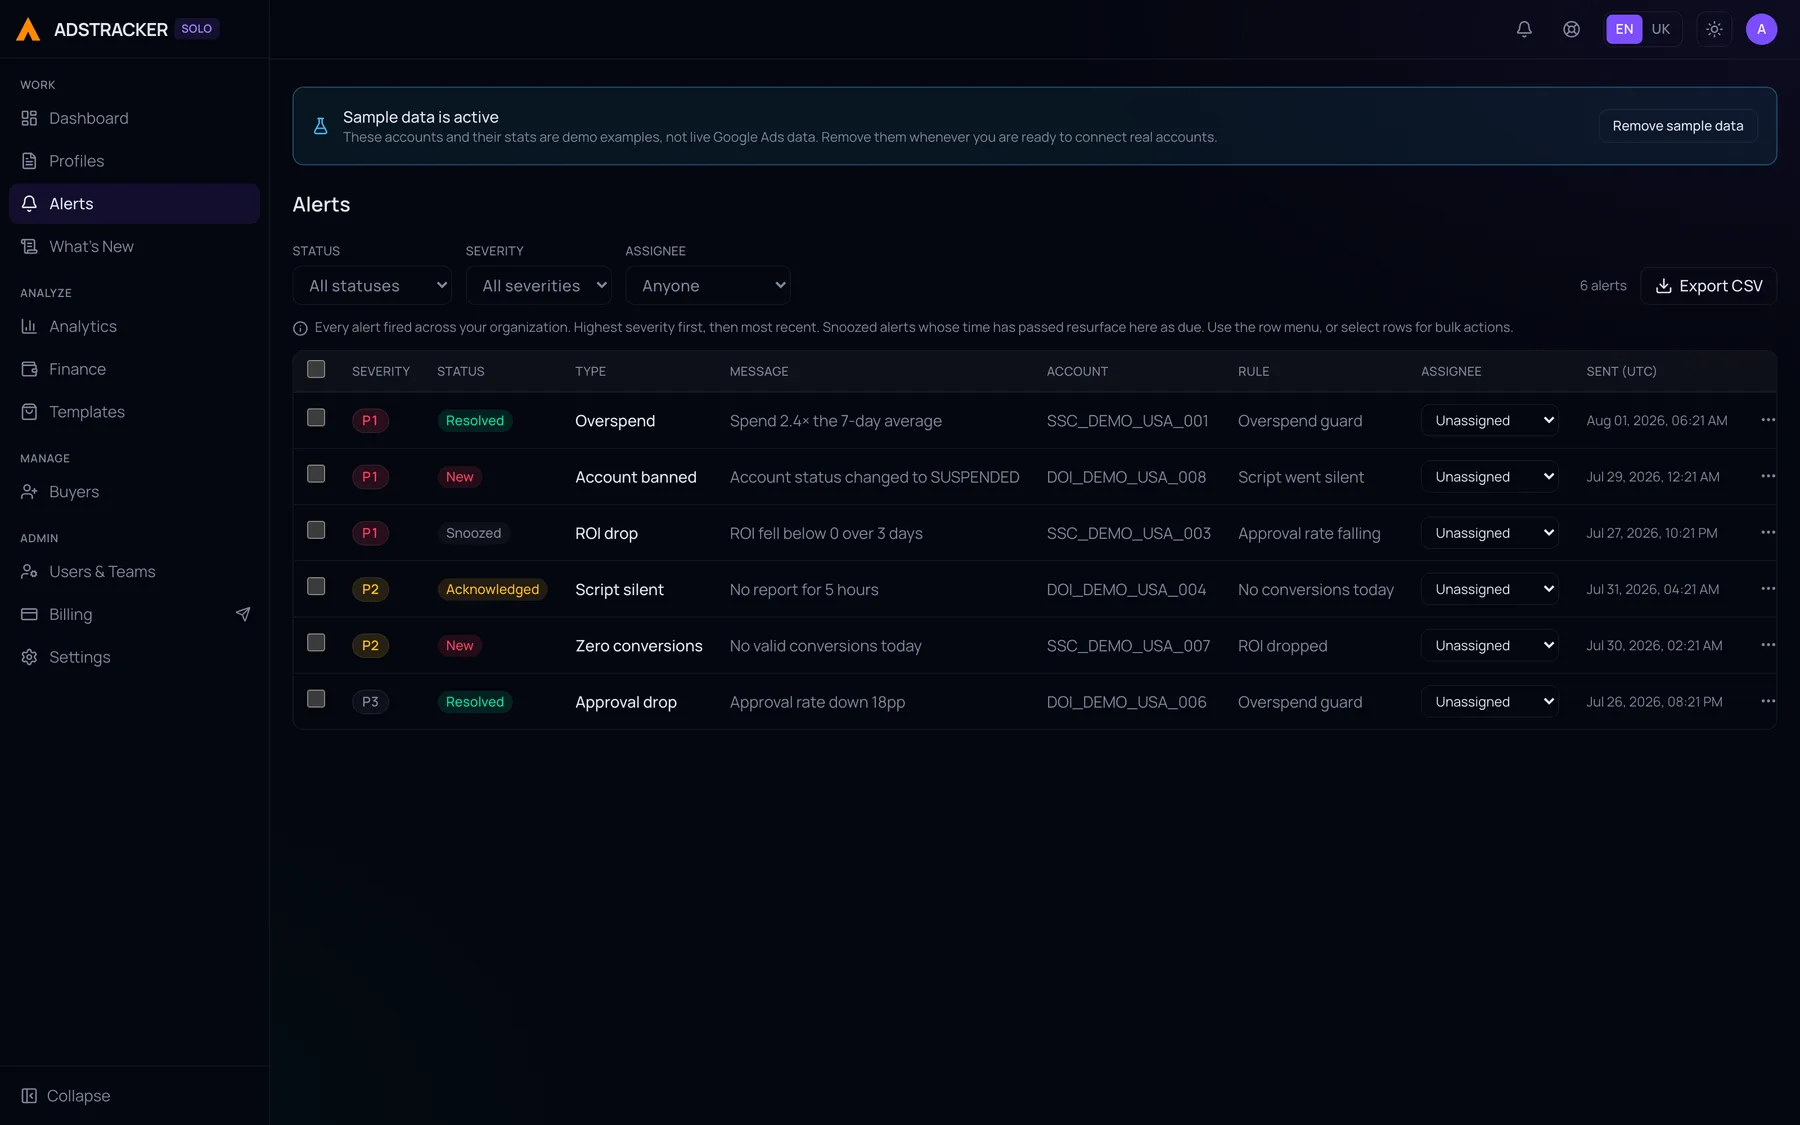The image size is (1800, 1125).
Task: Select the ROI drop row checkbox
Action: 316,529
